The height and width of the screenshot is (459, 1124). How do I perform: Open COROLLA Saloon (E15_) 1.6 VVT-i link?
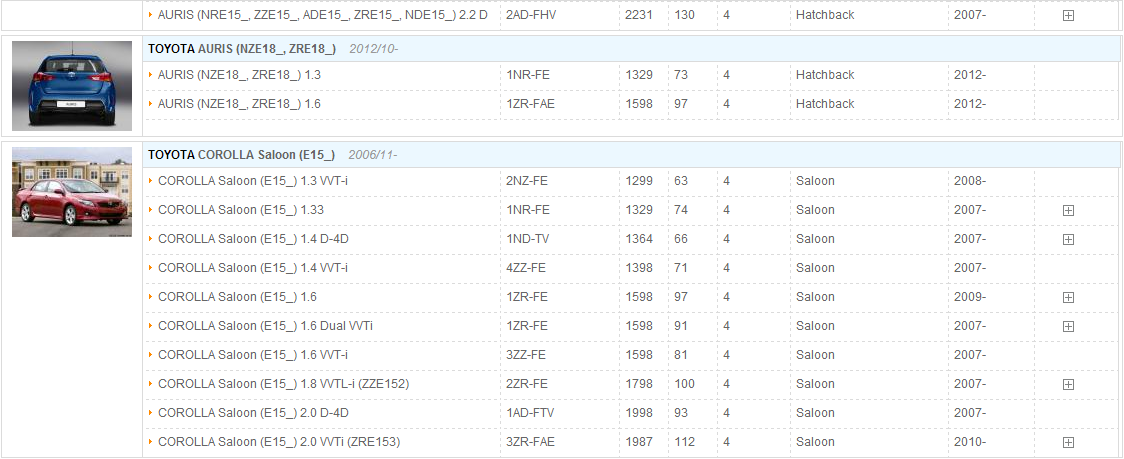point(253,355)
